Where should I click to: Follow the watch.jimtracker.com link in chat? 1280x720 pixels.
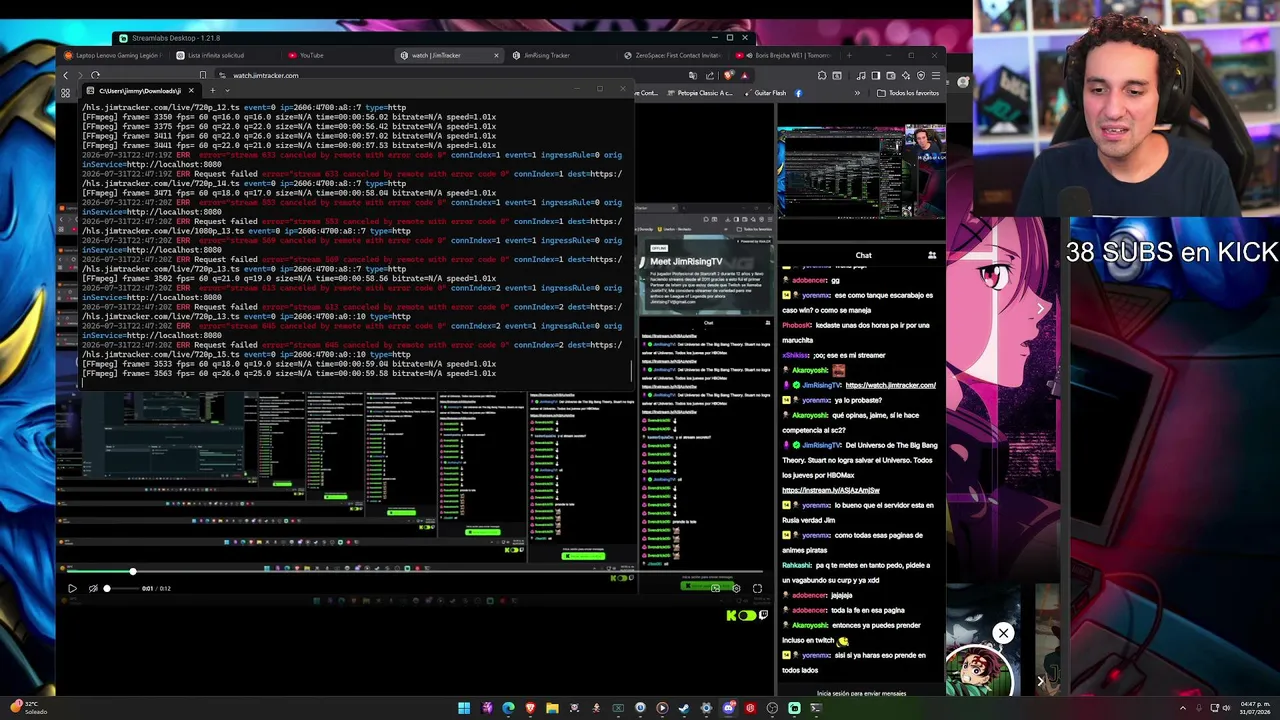[x=890, y=385]
